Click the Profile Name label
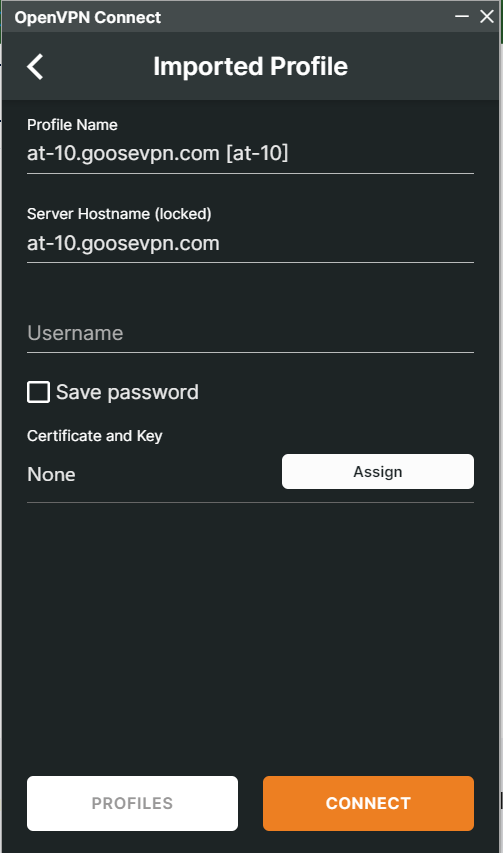Viewport: 503px width, 853px height. coord(72,125)
